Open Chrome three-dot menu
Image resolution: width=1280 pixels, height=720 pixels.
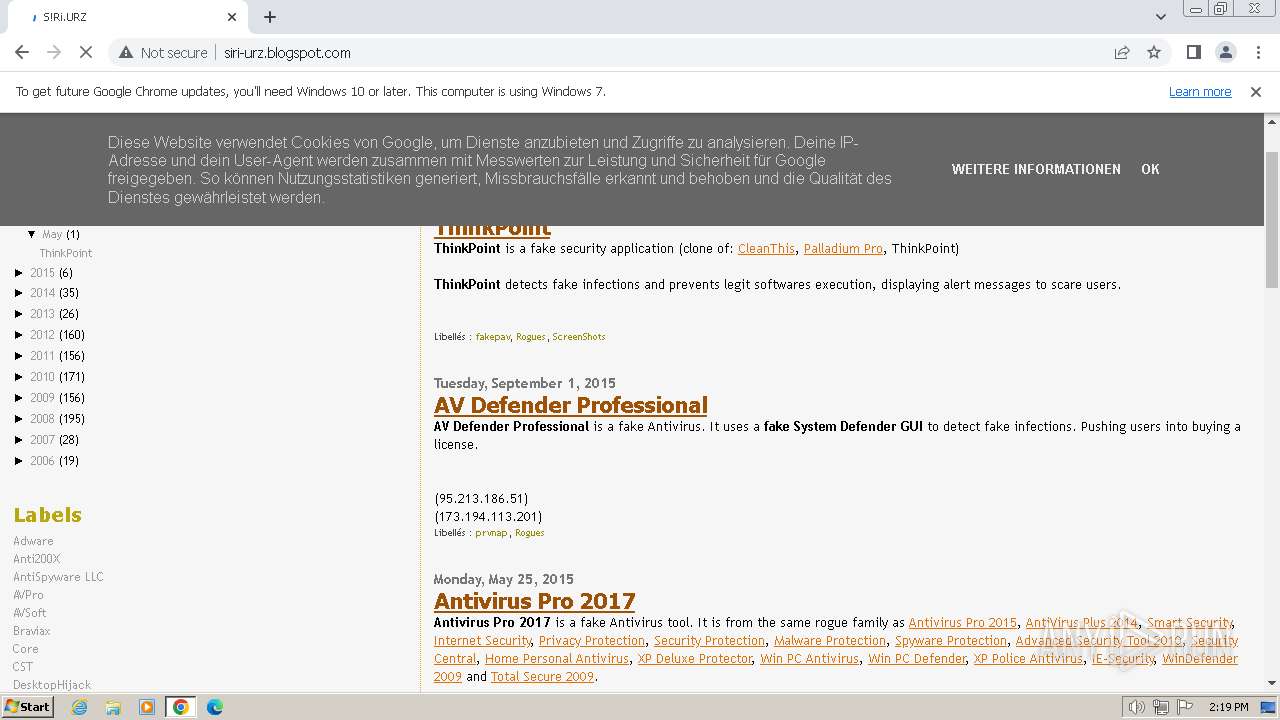pyautogui.click(x=1257, y=53)
